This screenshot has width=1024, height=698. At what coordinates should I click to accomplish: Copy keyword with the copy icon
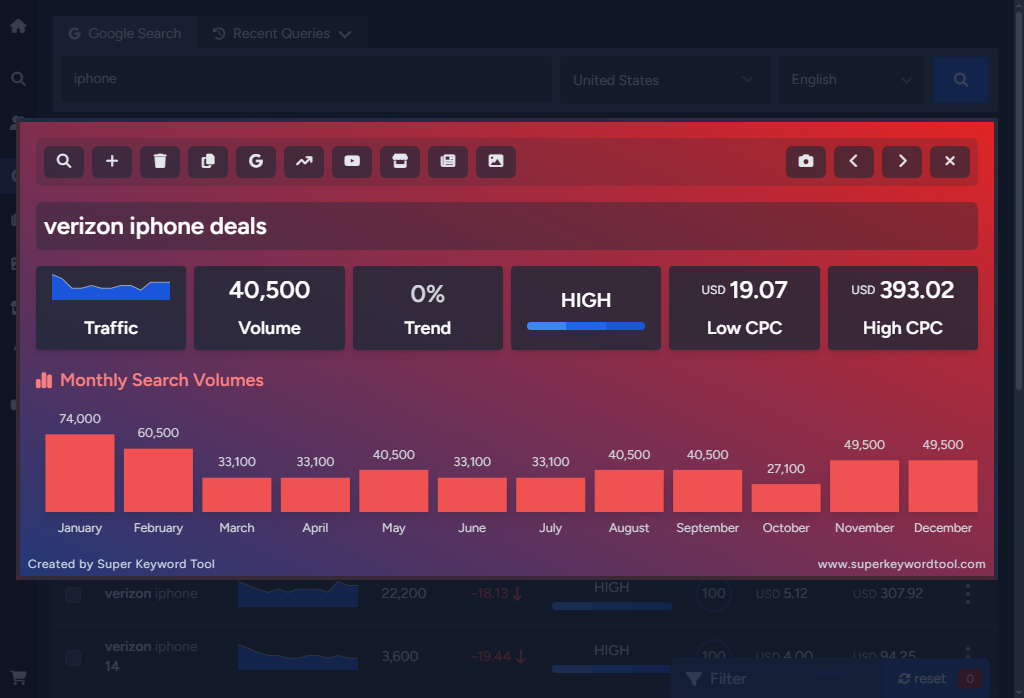208,161
